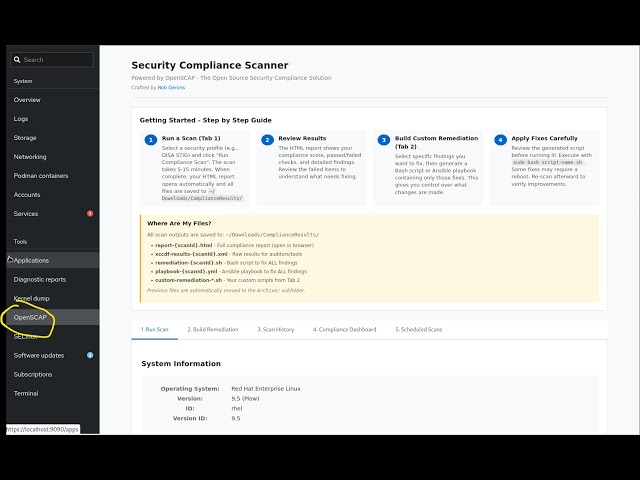Click the step 4 number circle
The width and height of the screenshot is (640, 480).
(499, 140)
